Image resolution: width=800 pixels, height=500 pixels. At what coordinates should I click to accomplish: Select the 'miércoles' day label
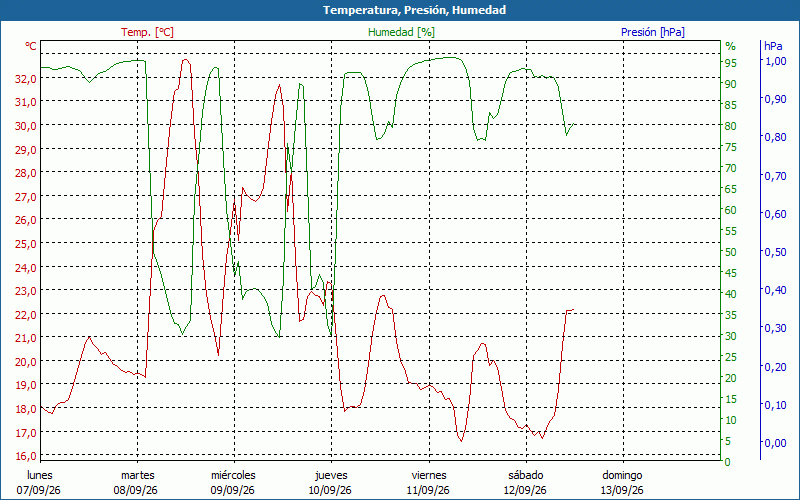click(233, 475)
